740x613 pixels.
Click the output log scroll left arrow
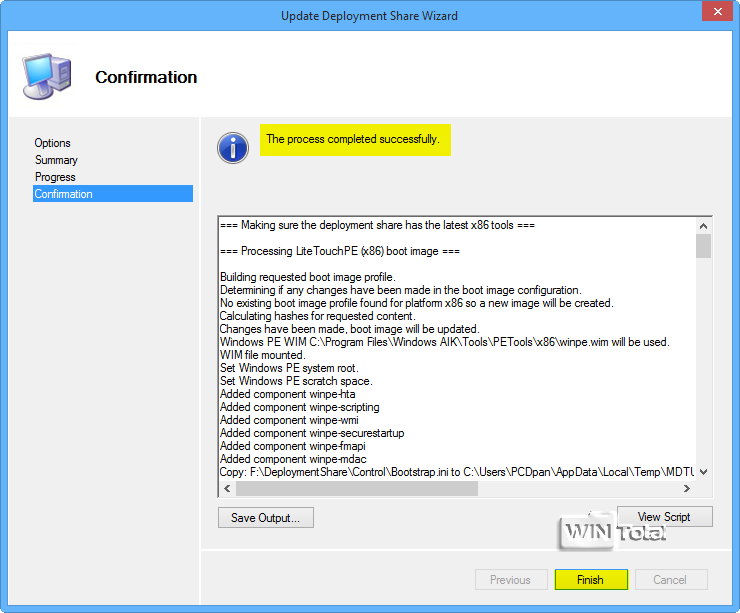(227, 488)
